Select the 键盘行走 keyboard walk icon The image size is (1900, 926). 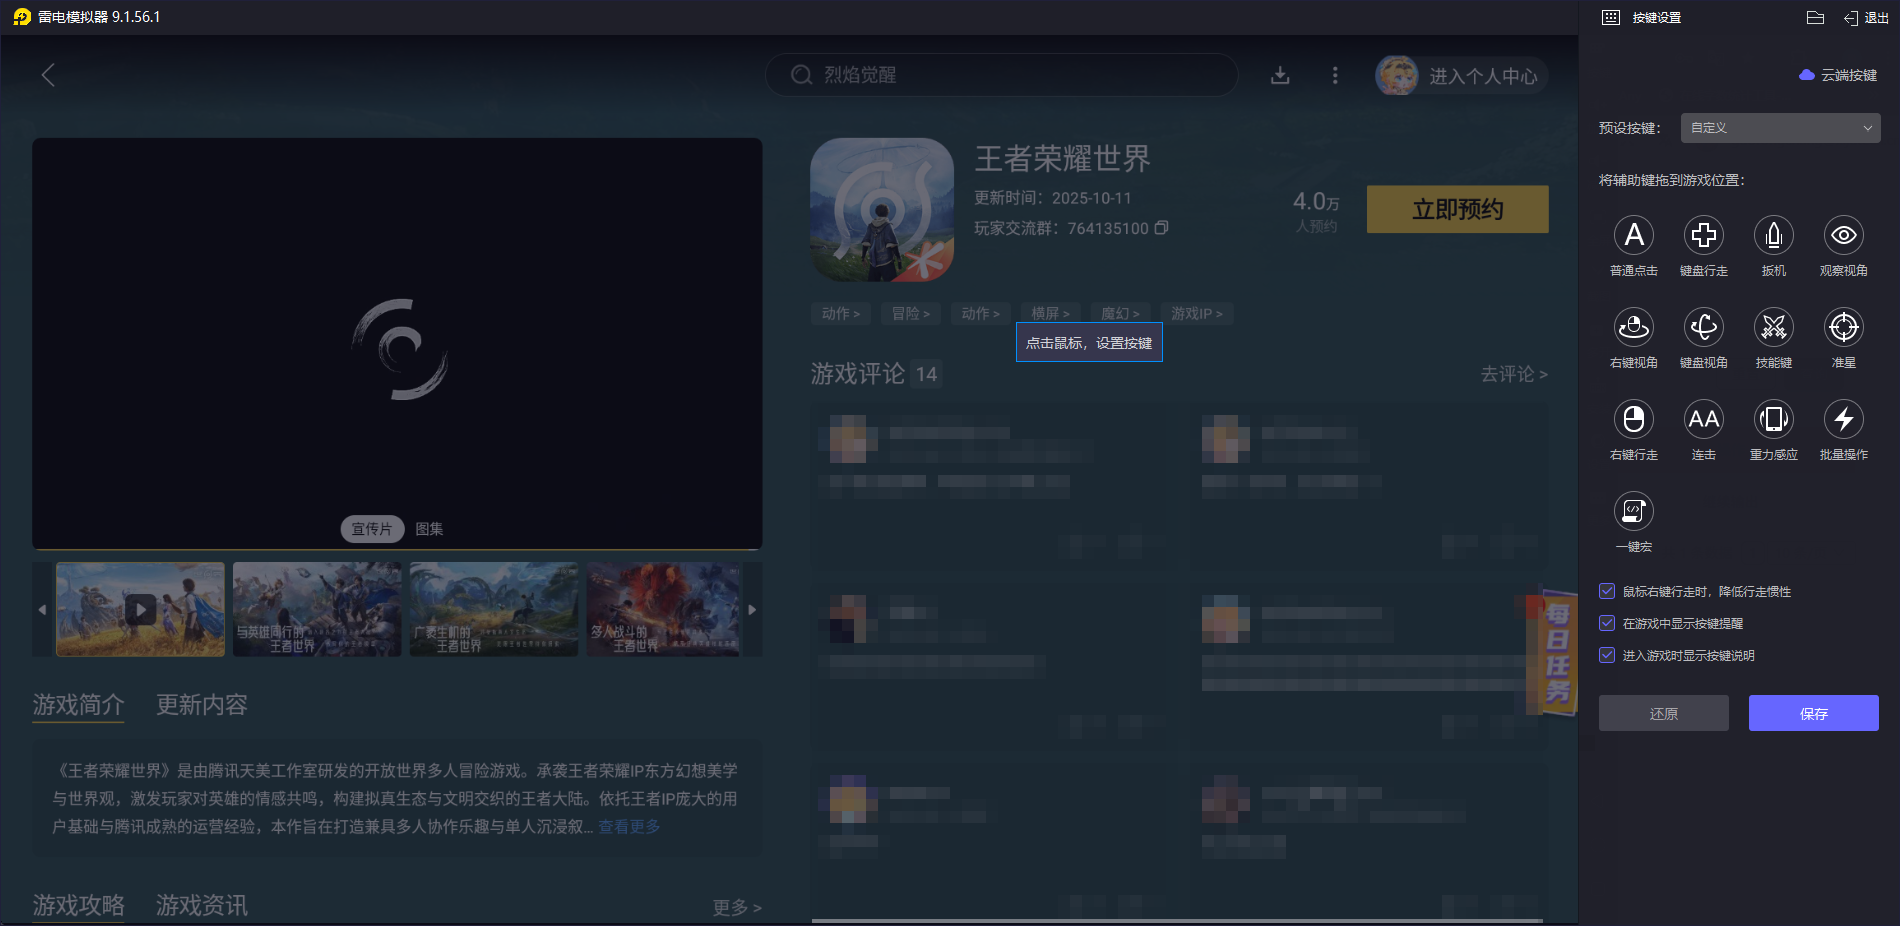[x=1704, y=236]
